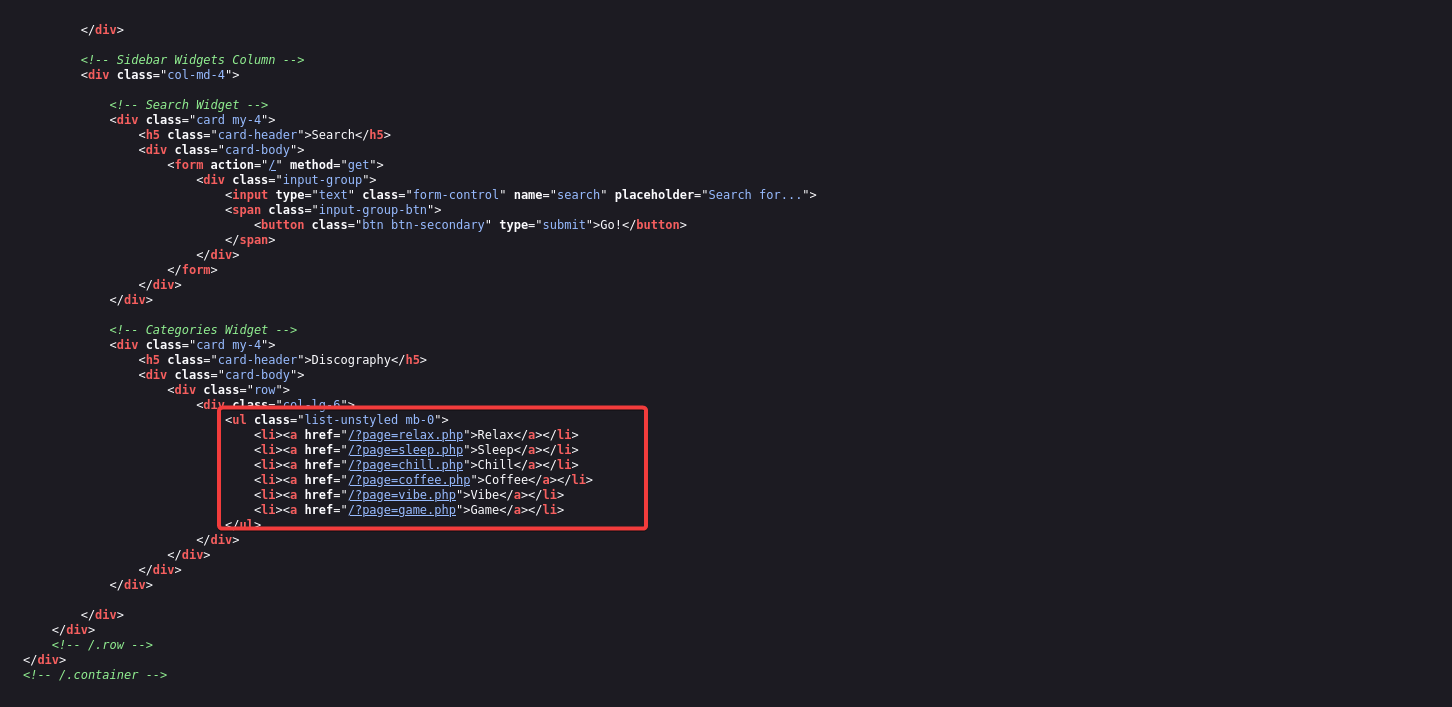This screenshot has height=707, width=1452.
Task: Click the "/.row" comment text
Action: [x=102, y=645]
